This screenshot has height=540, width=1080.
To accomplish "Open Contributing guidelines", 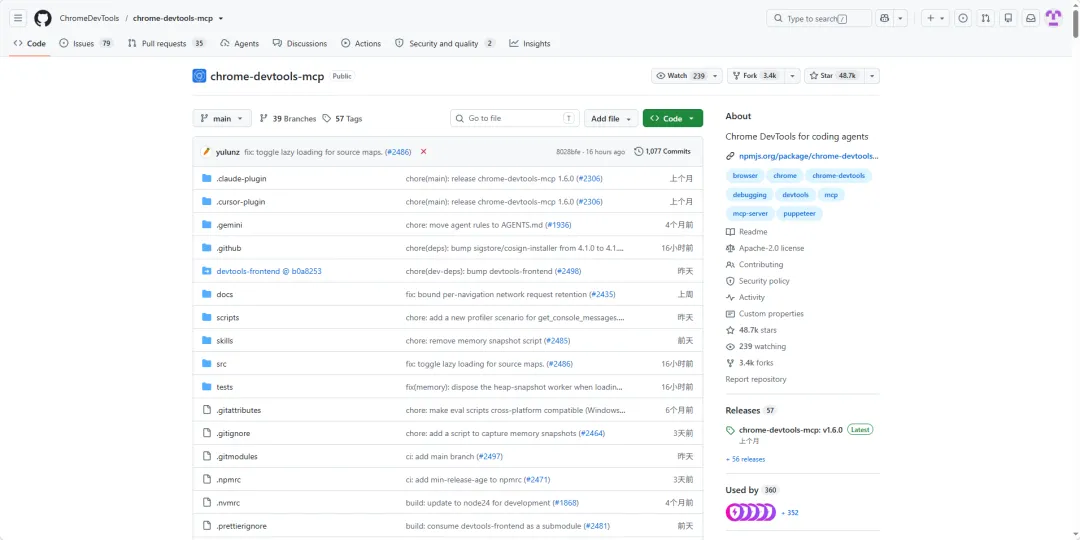I will click(x=754, y=264).
